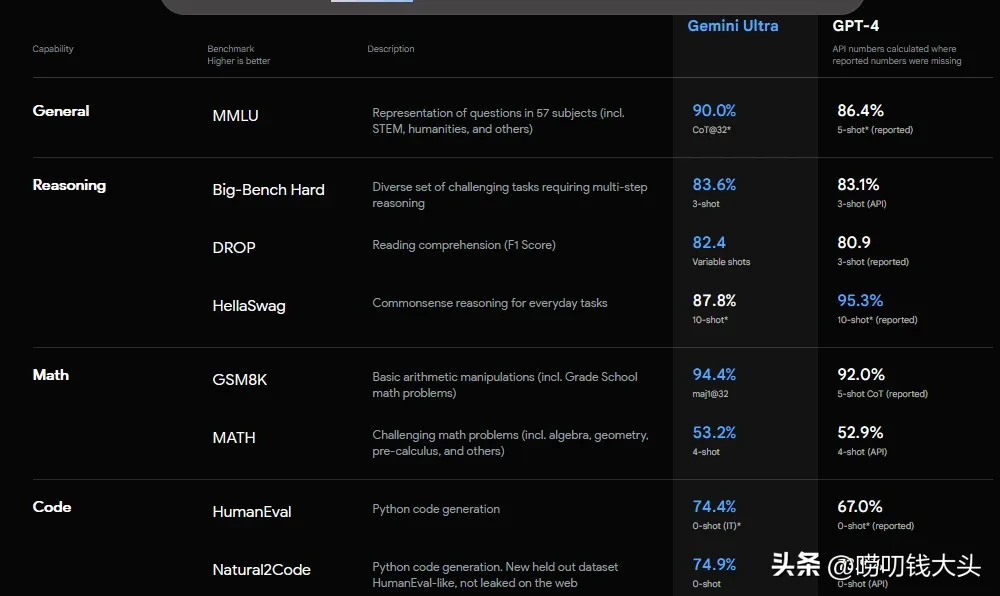The height and width of the screenshot is (596, 1000).
Task: Select the MMLU benchmark name
Action: click(x=235, y=116)
